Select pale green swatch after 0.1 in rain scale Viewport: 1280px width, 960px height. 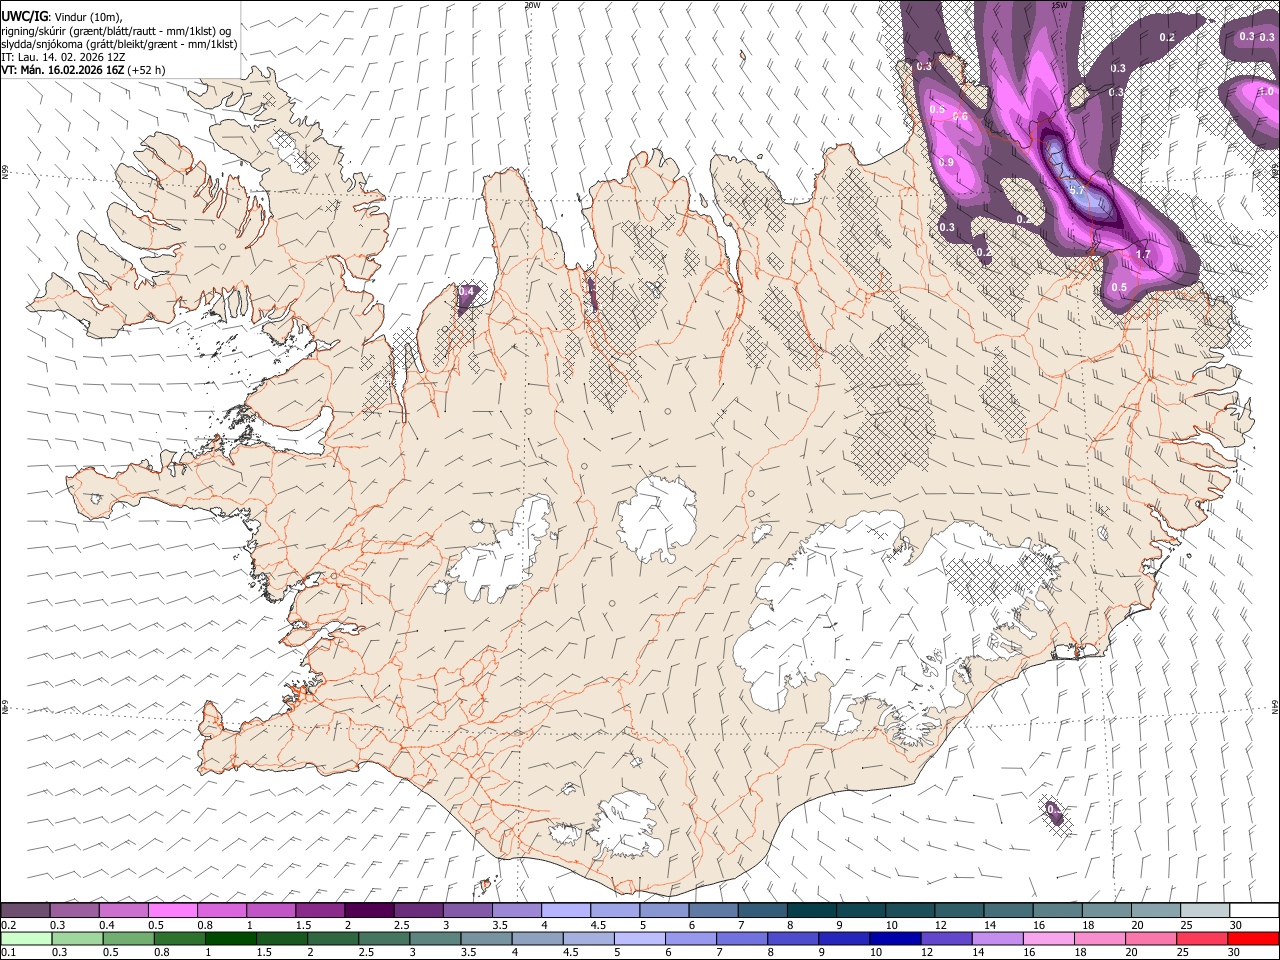point(26,938)
